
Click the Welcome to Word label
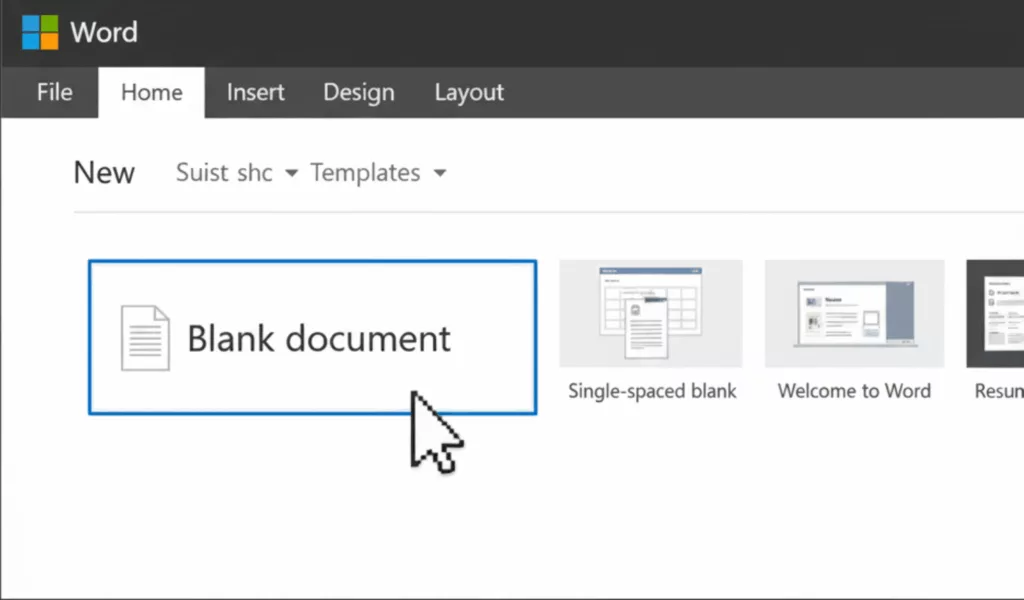pos(854,390)
